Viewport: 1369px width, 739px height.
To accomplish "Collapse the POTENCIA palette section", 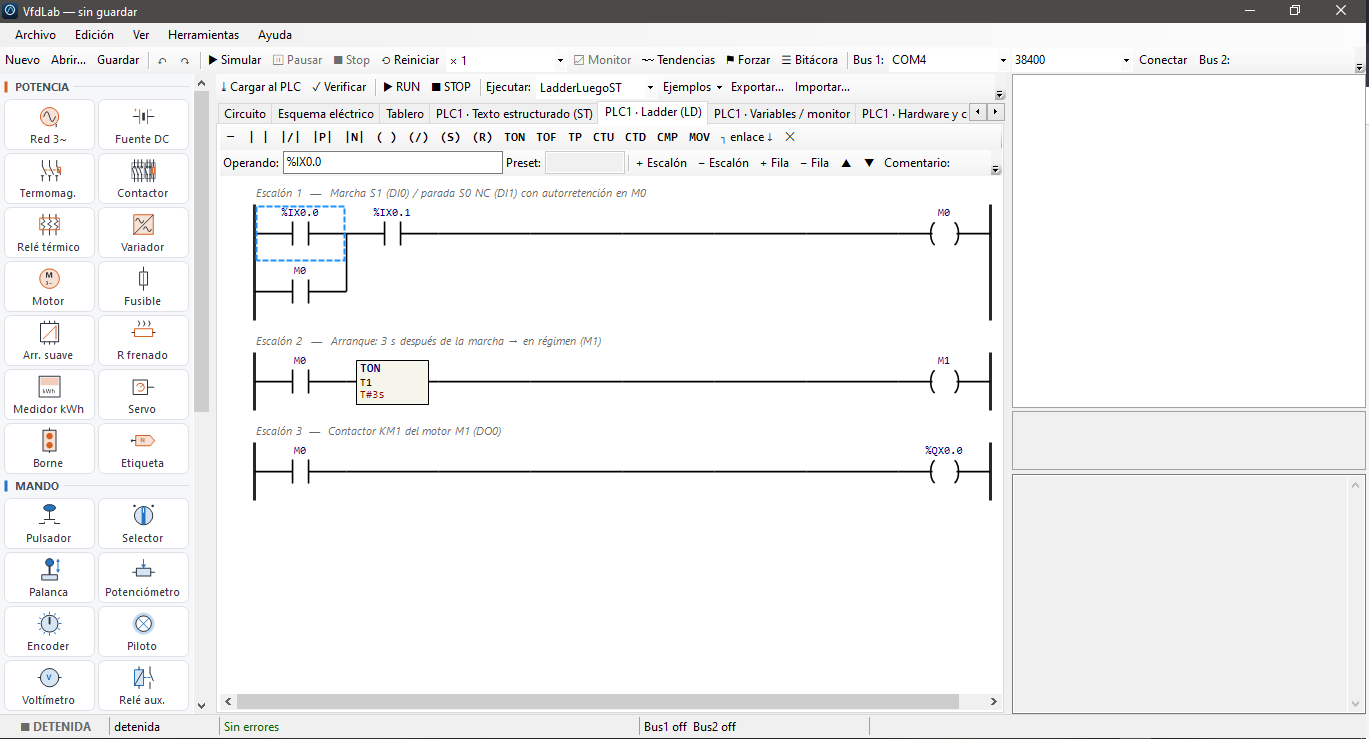I will pyautogui.click(x=40, y=87).
